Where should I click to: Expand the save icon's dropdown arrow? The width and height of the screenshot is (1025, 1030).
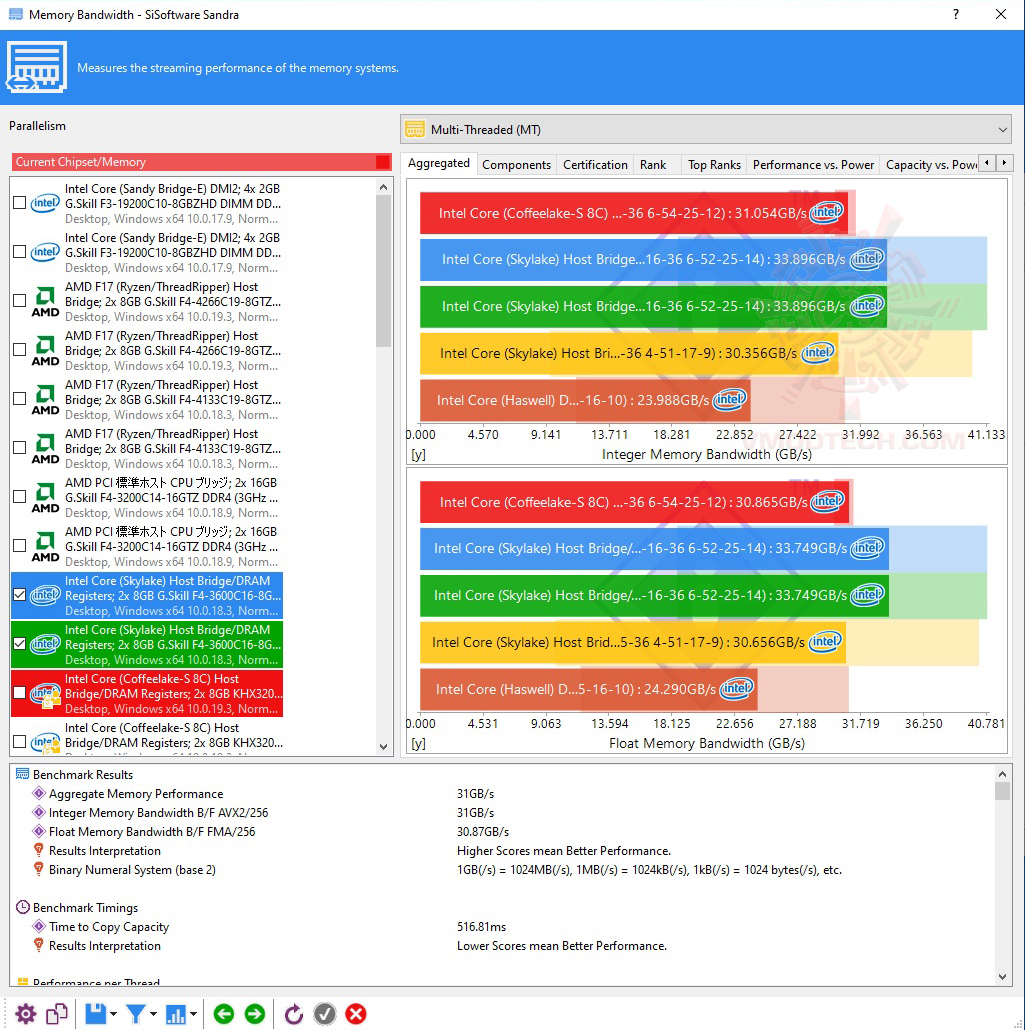pos(113,1014)
